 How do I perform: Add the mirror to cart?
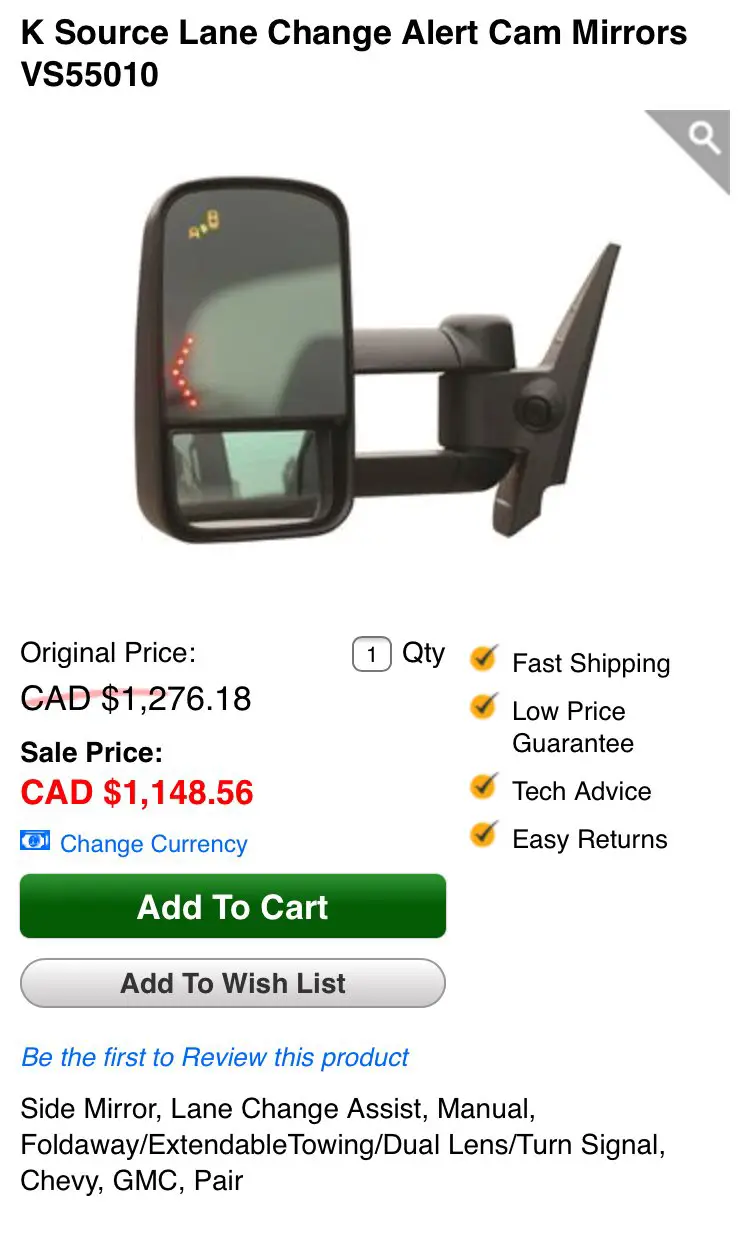233,906
